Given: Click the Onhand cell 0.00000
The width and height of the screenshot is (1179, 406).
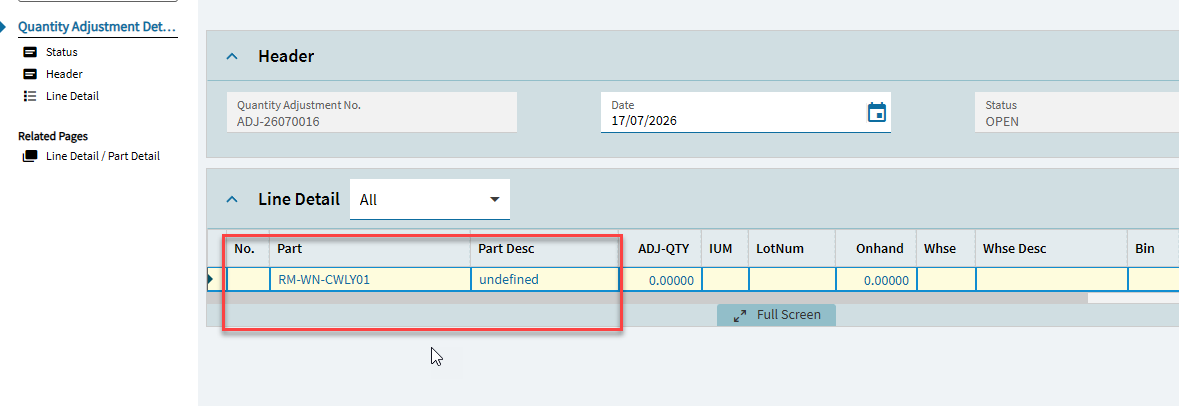Looking at the screenshot, I should (876, 280).
